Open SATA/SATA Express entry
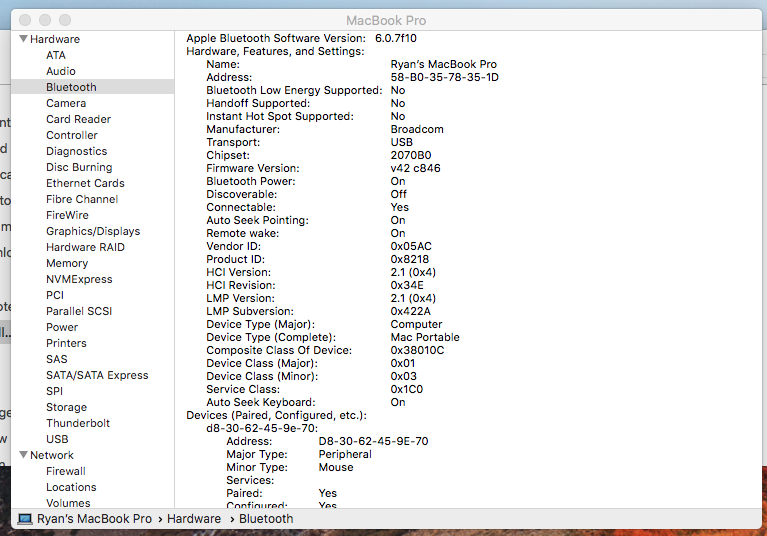 pos(97,375)
